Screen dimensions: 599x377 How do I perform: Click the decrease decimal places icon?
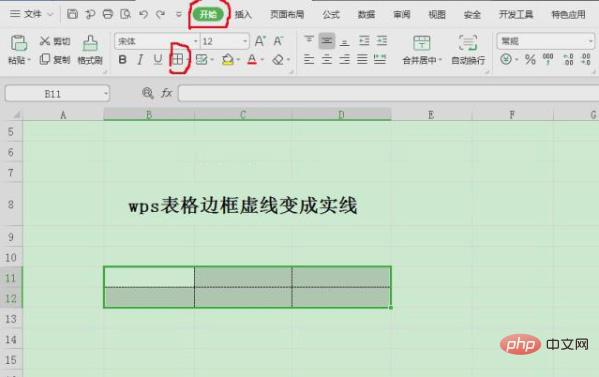tap(586, 59)
